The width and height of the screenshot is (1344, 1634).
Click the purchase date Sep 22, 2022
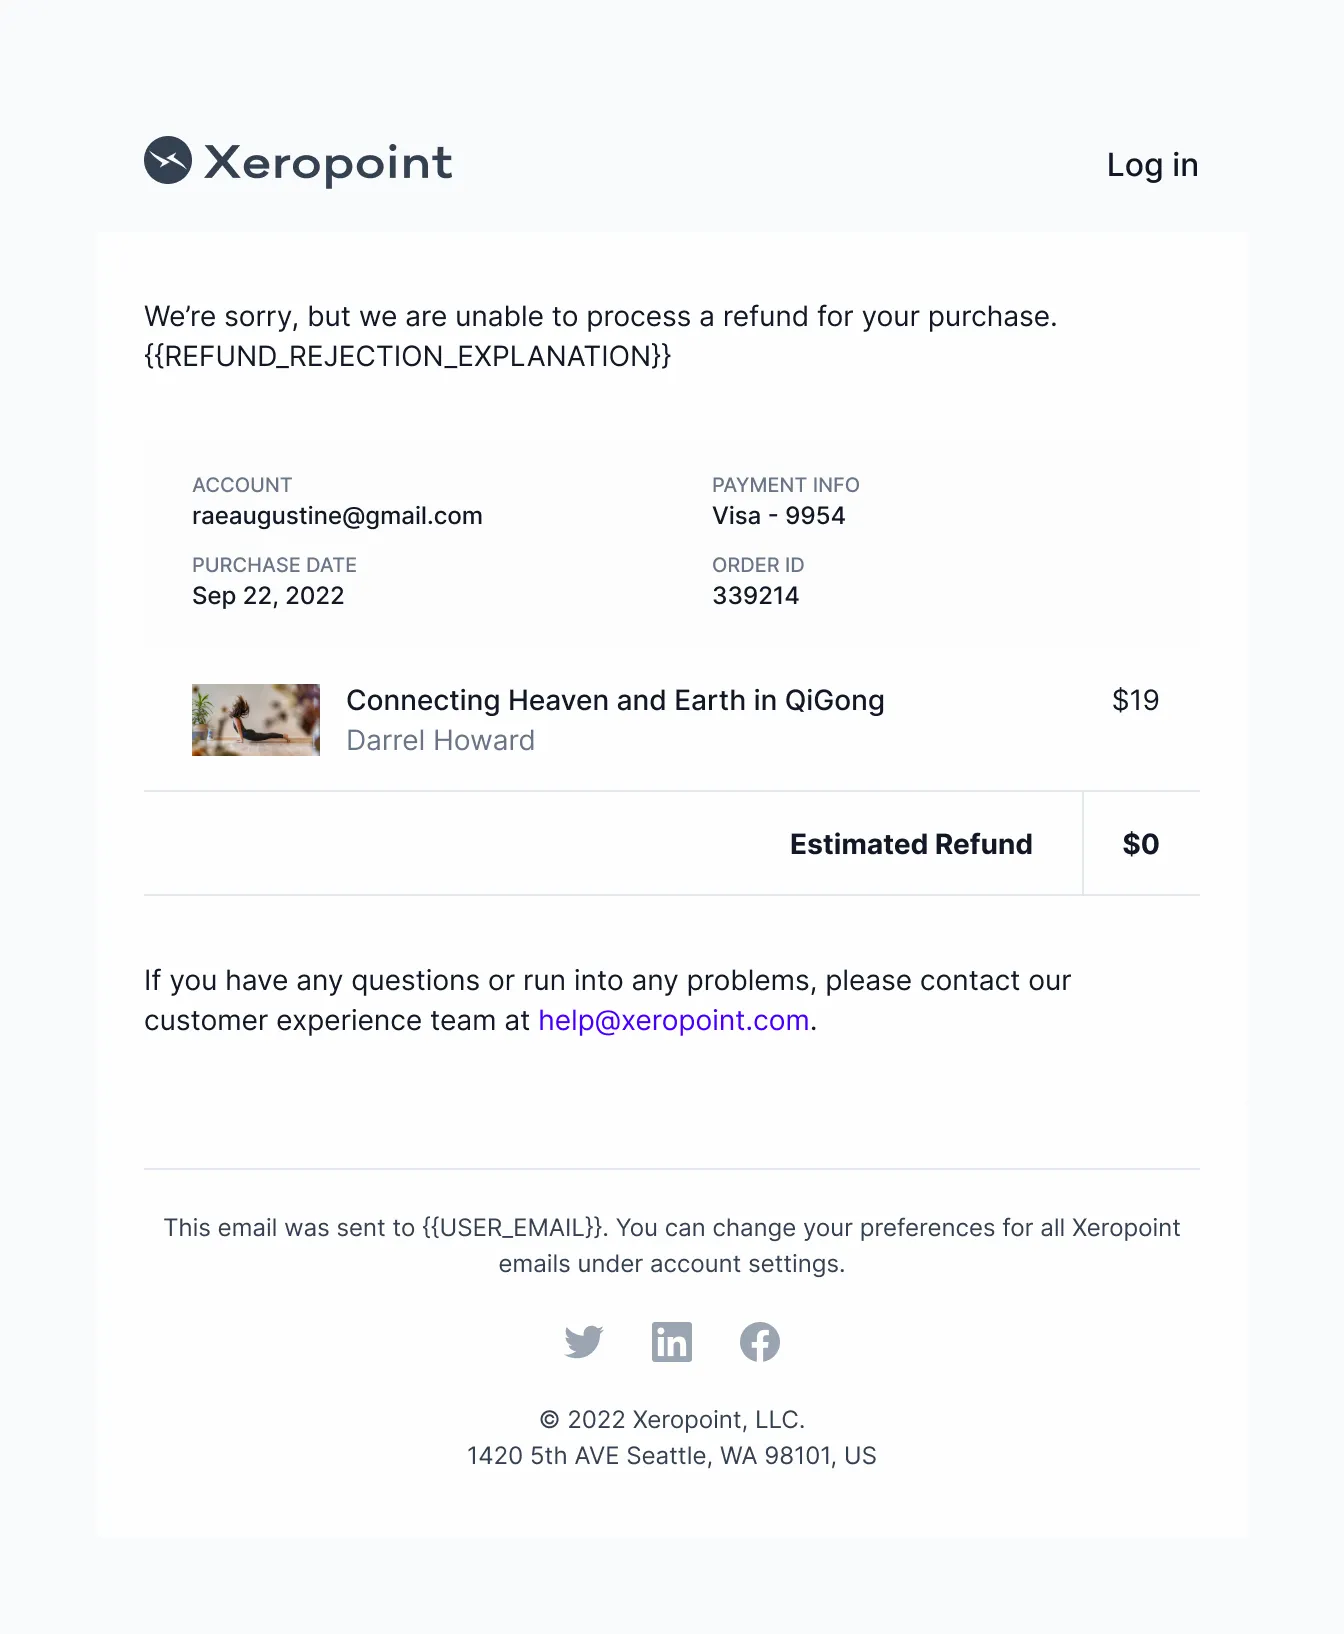(268, 596)
